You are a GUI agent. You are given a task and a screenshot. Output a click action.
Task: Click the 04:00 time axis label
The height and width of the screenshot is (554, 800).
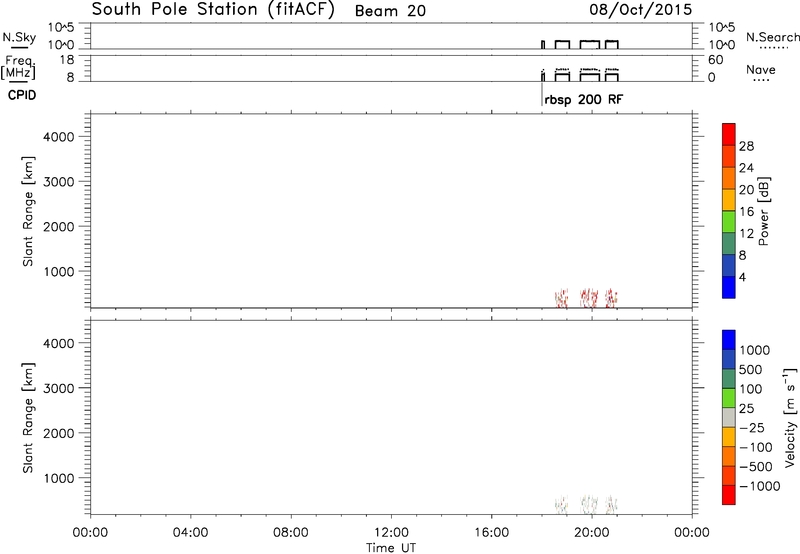[191, 532]
